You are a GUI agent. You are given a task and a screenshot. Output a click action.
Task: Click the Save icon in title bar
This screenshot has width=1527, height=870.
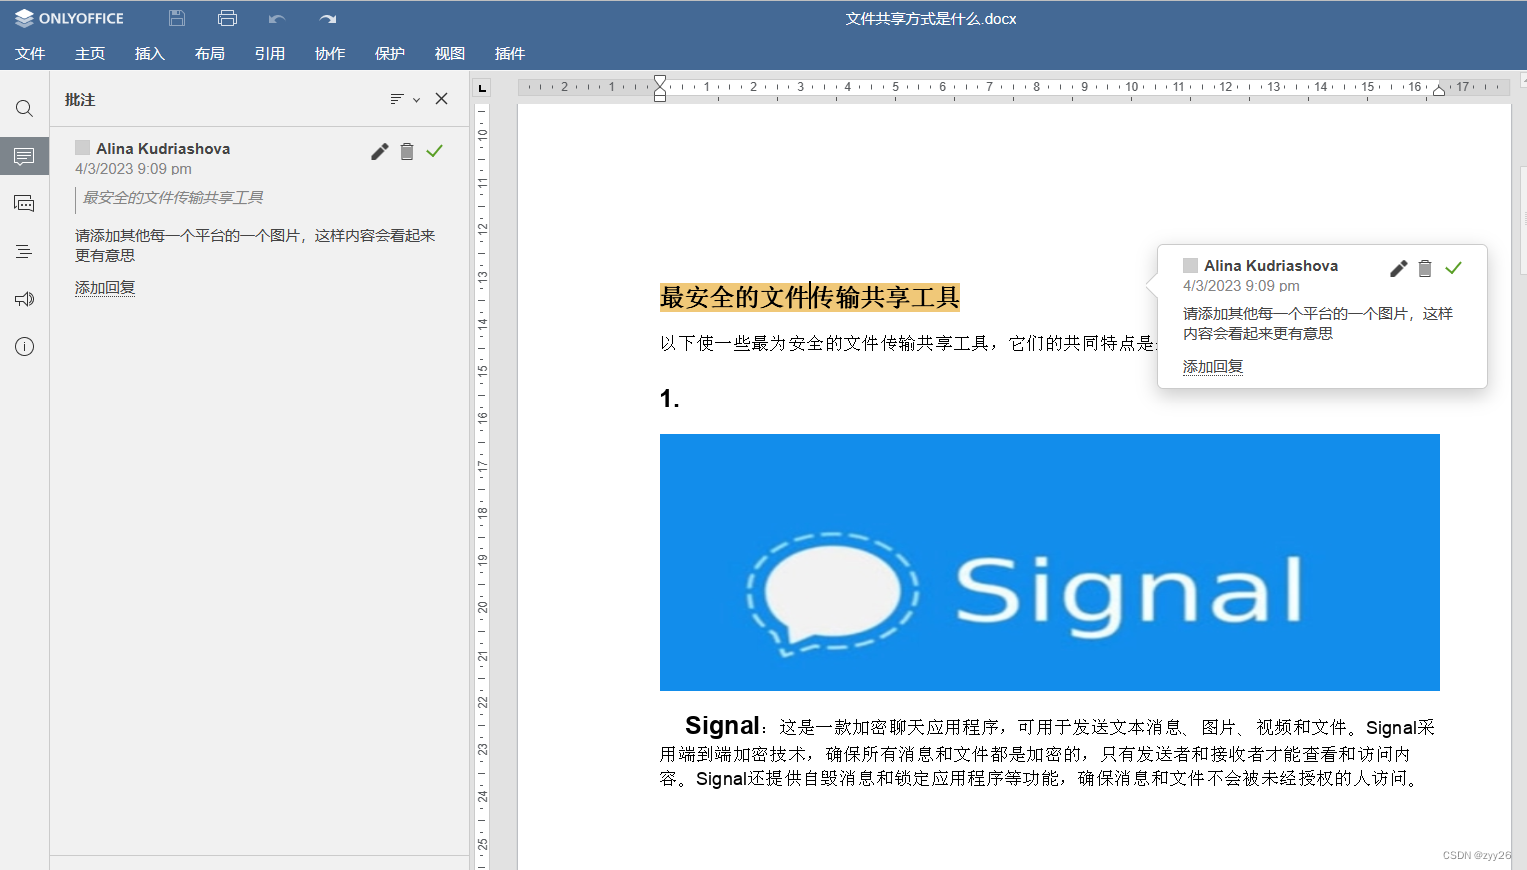[177, 18]
